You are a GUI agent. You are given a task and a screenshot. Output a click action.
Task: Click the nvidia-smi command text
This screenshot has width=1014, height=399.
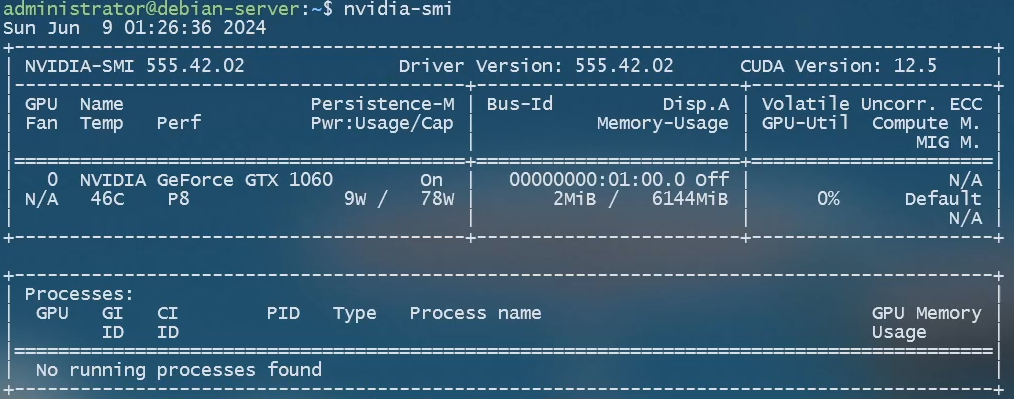tap(398, 9)
